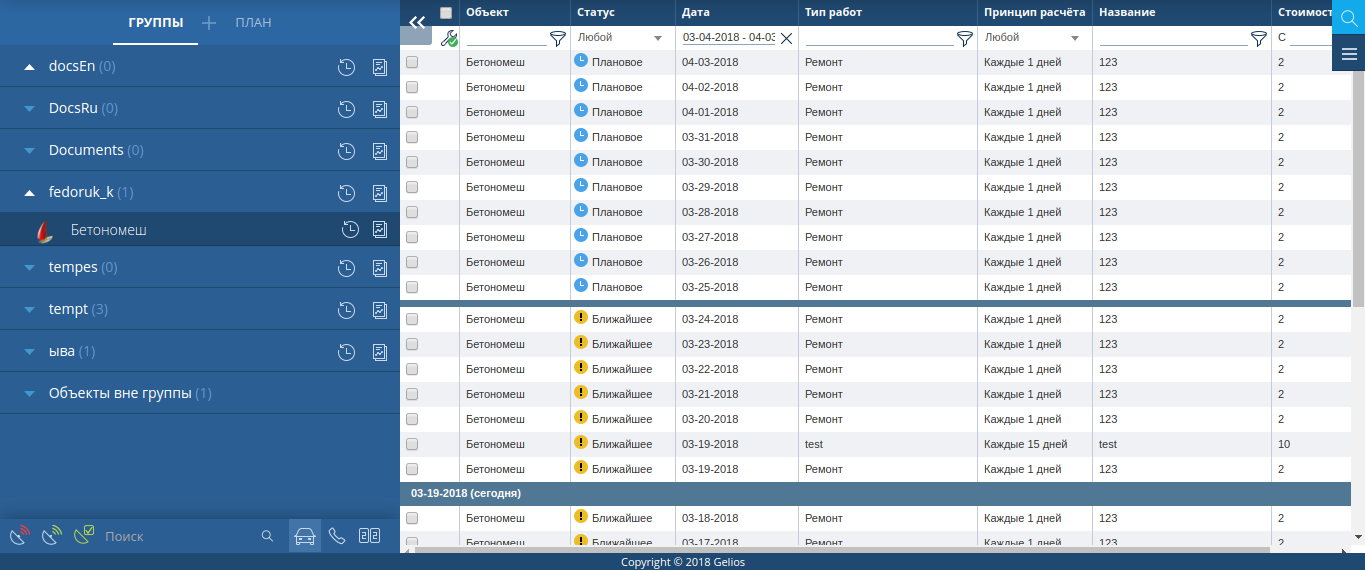
Task: Open history clock icon for docsEn group
Action: click(x=346, y=67)
